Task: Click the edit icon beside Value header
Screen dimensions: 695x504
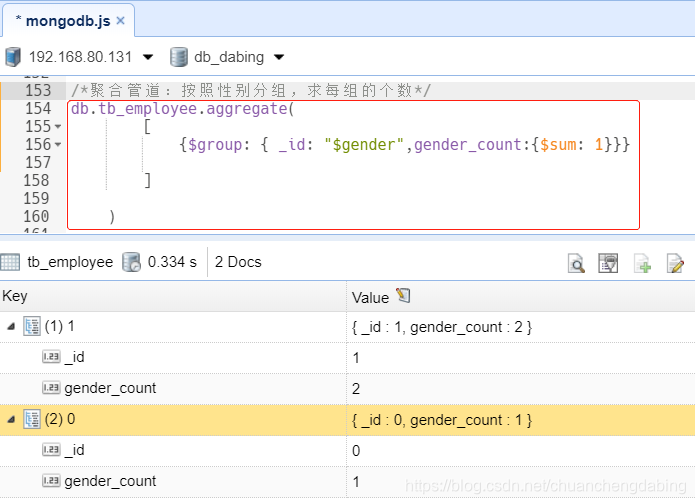Action: [403, 296]
